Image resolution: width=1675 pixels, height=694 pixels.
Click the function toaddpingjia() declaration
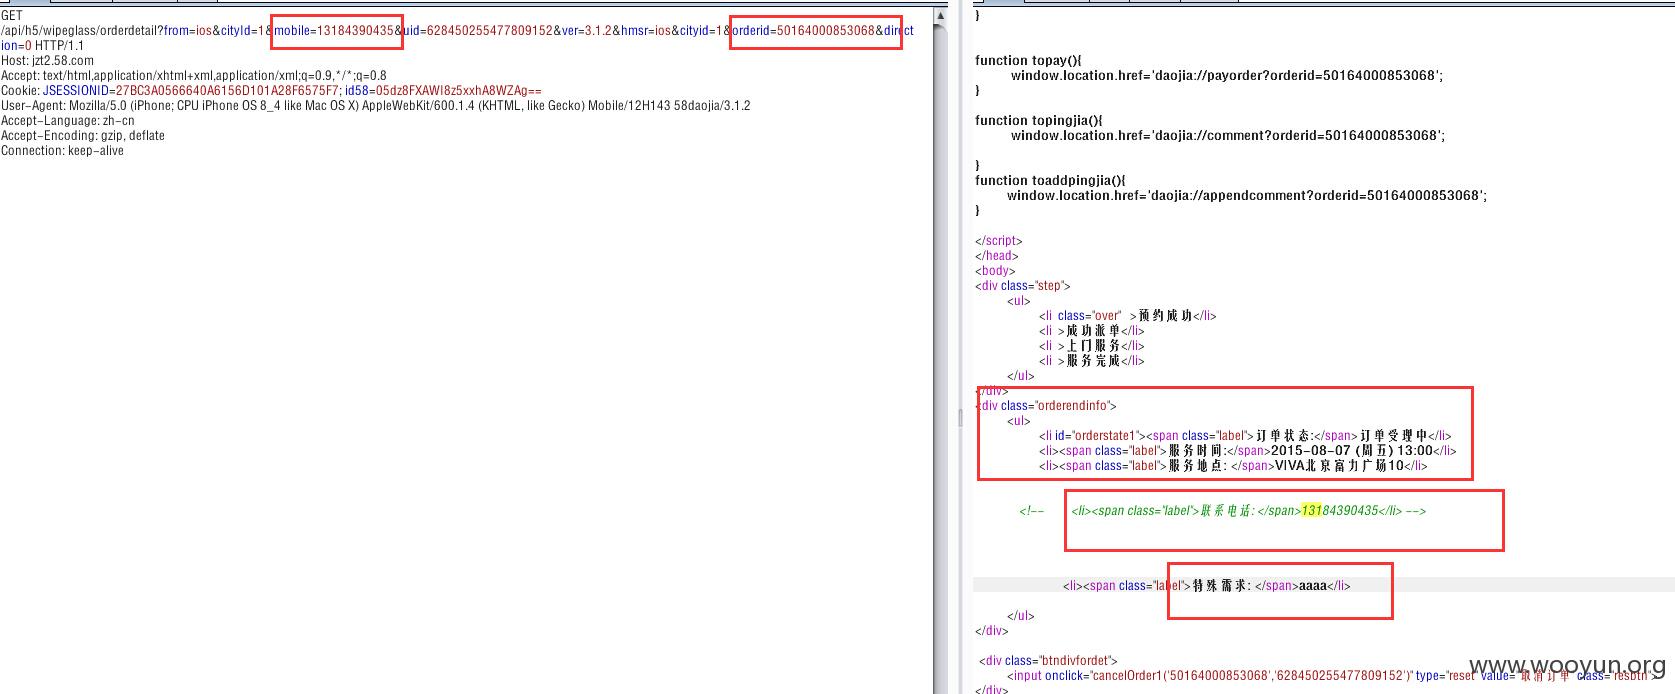(1050, 181)
